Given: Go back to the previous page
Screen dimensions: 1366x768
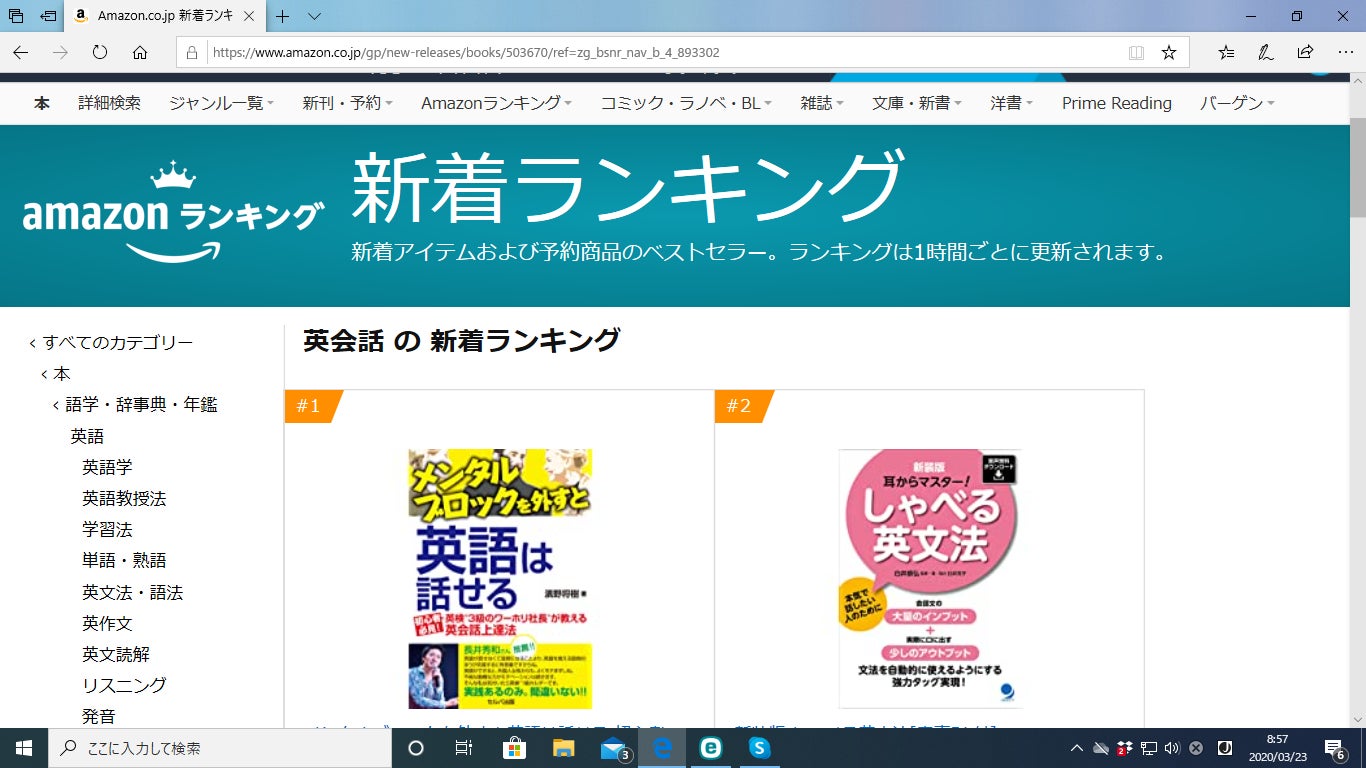Looking at the screenshot, I should [20, 53].
